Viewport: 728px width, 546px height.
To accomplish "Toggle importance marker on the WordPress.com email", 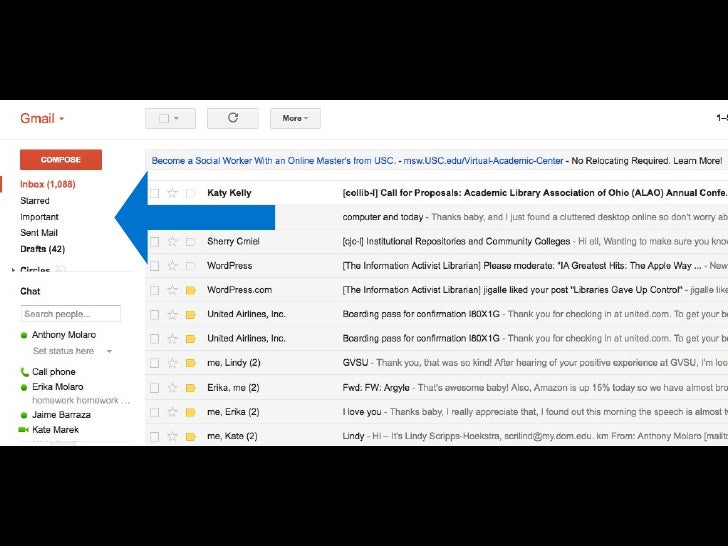I will tap(190, 290).
